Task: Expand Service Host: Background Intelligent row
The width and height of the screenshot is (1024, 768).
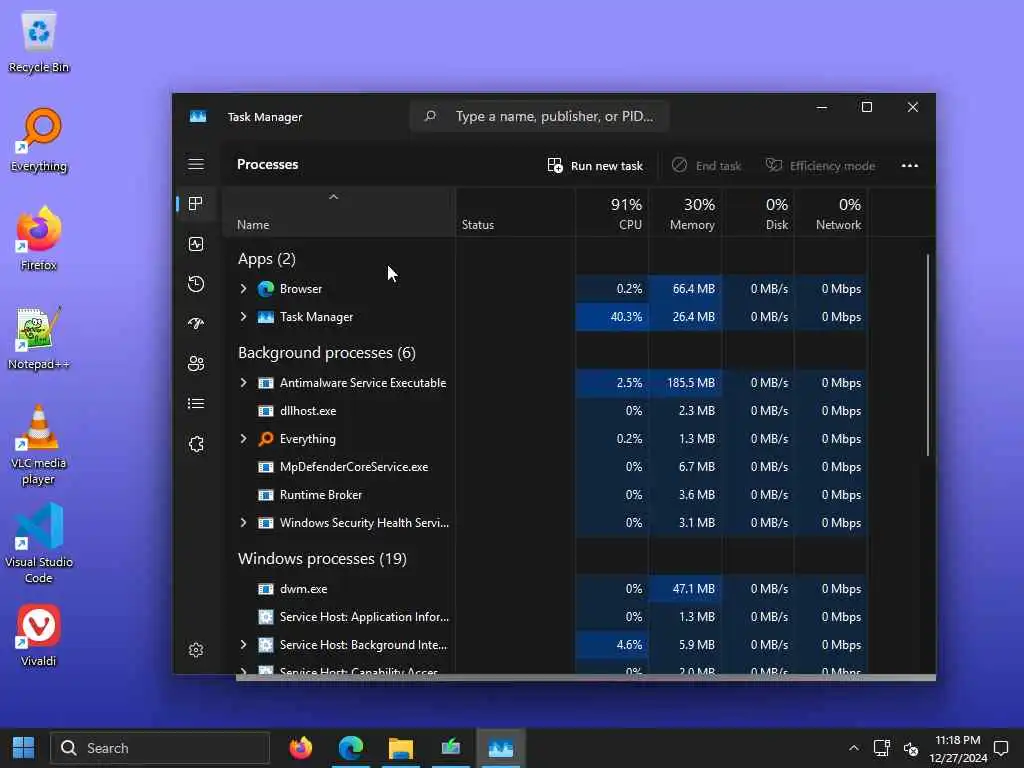Action: coord(244,645)
